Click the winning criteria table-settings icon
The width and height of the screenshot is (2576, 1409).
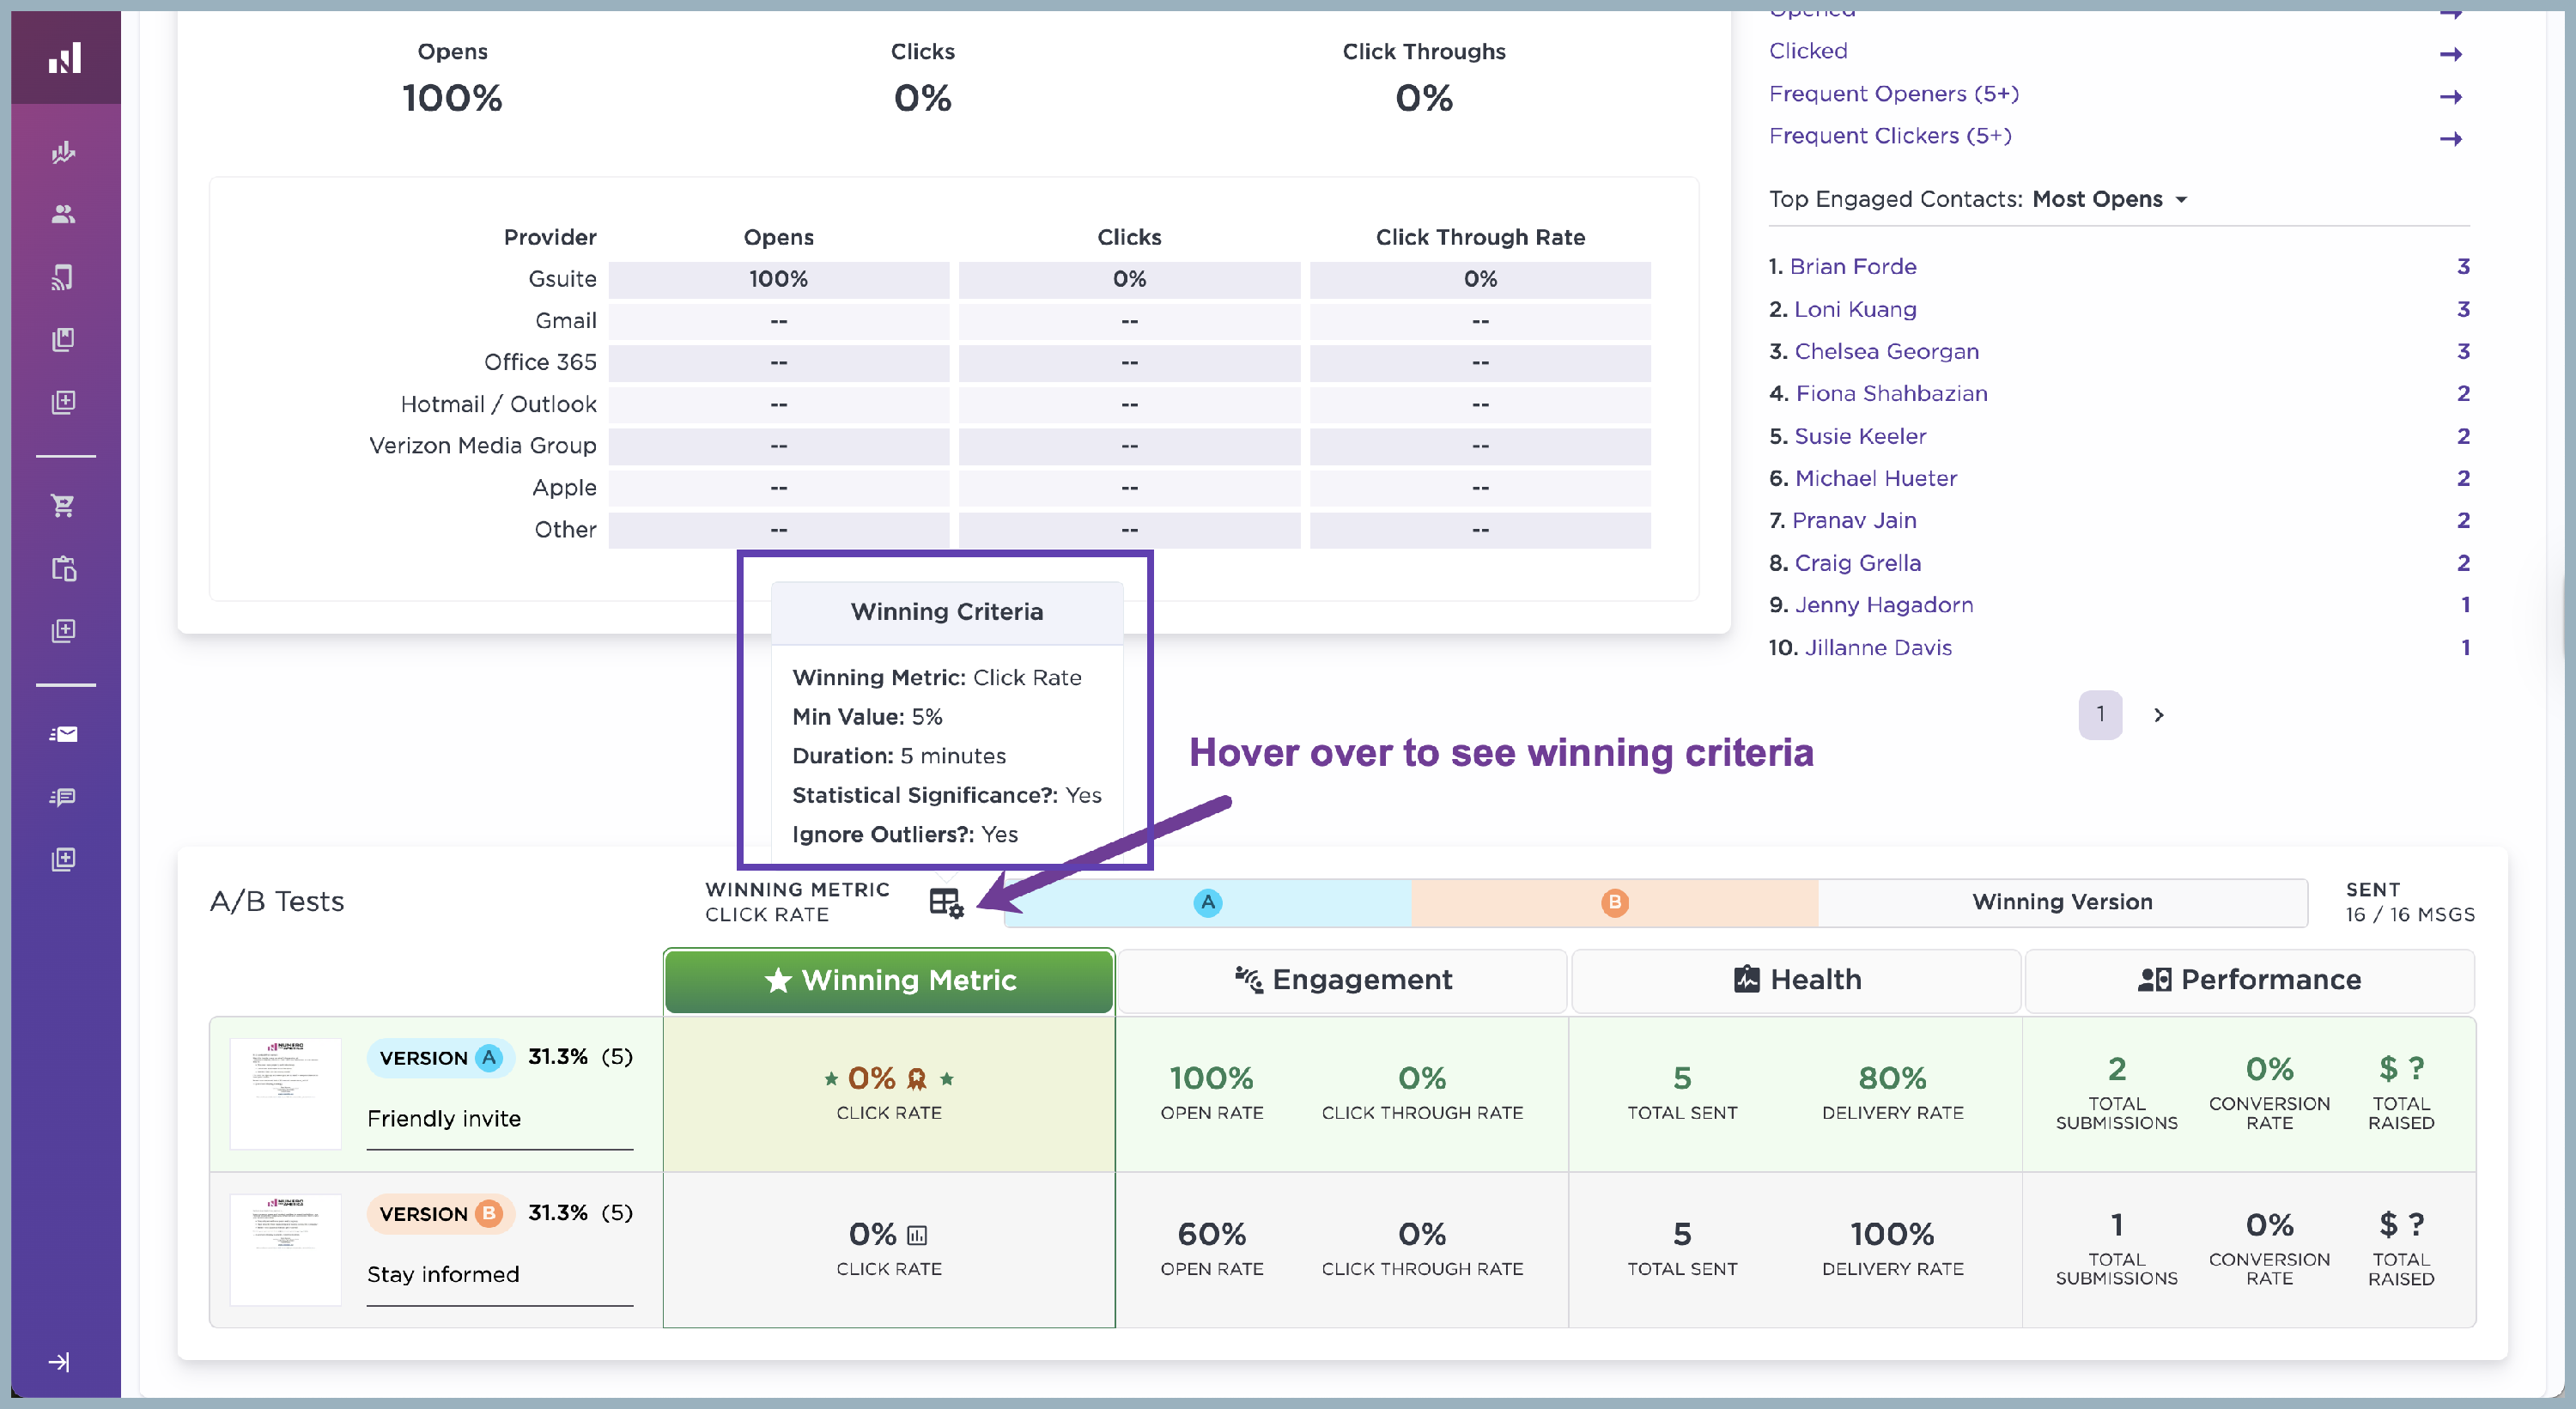click(945, 902)
